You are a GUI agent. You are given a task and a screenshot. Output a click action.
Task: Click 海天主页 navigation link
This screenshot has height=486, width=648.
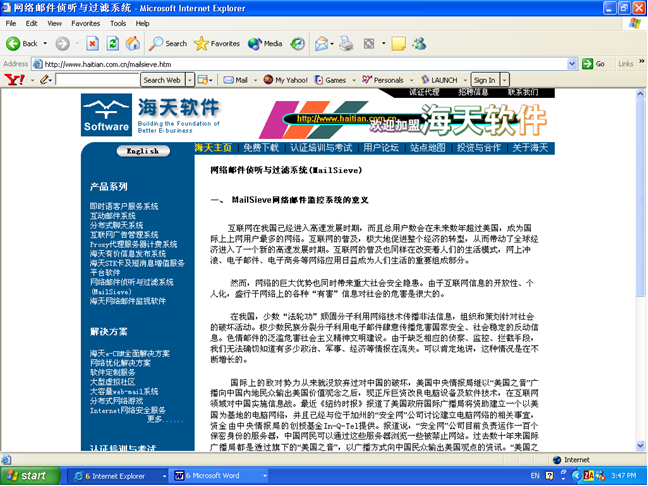213,148
